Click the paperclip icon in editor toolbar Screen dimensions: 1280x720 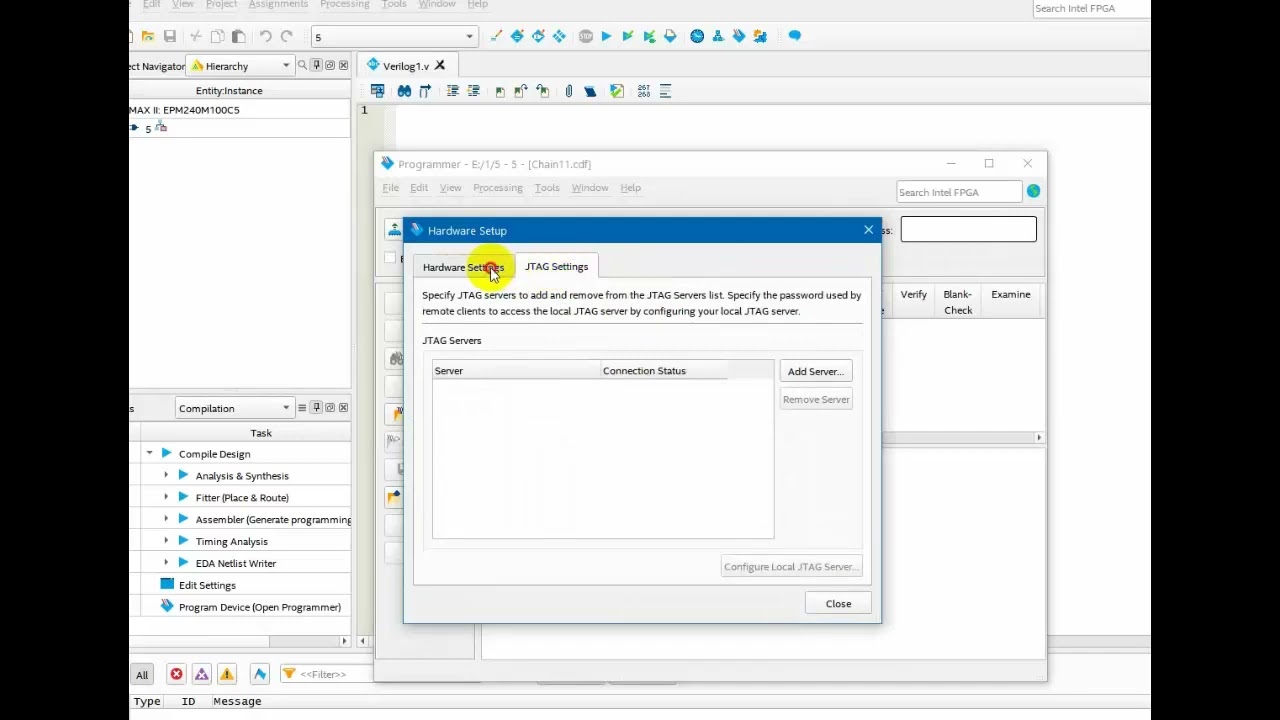coord(569,91)
